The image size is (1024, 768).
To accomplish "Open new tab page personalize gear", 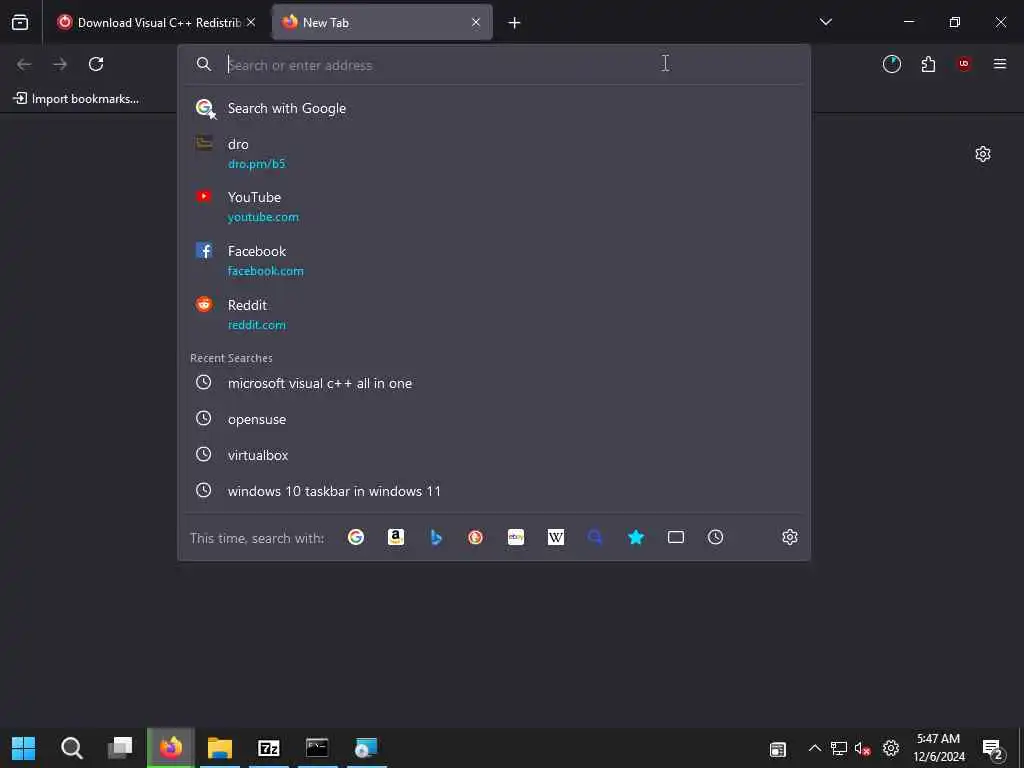I will (983, 154).
